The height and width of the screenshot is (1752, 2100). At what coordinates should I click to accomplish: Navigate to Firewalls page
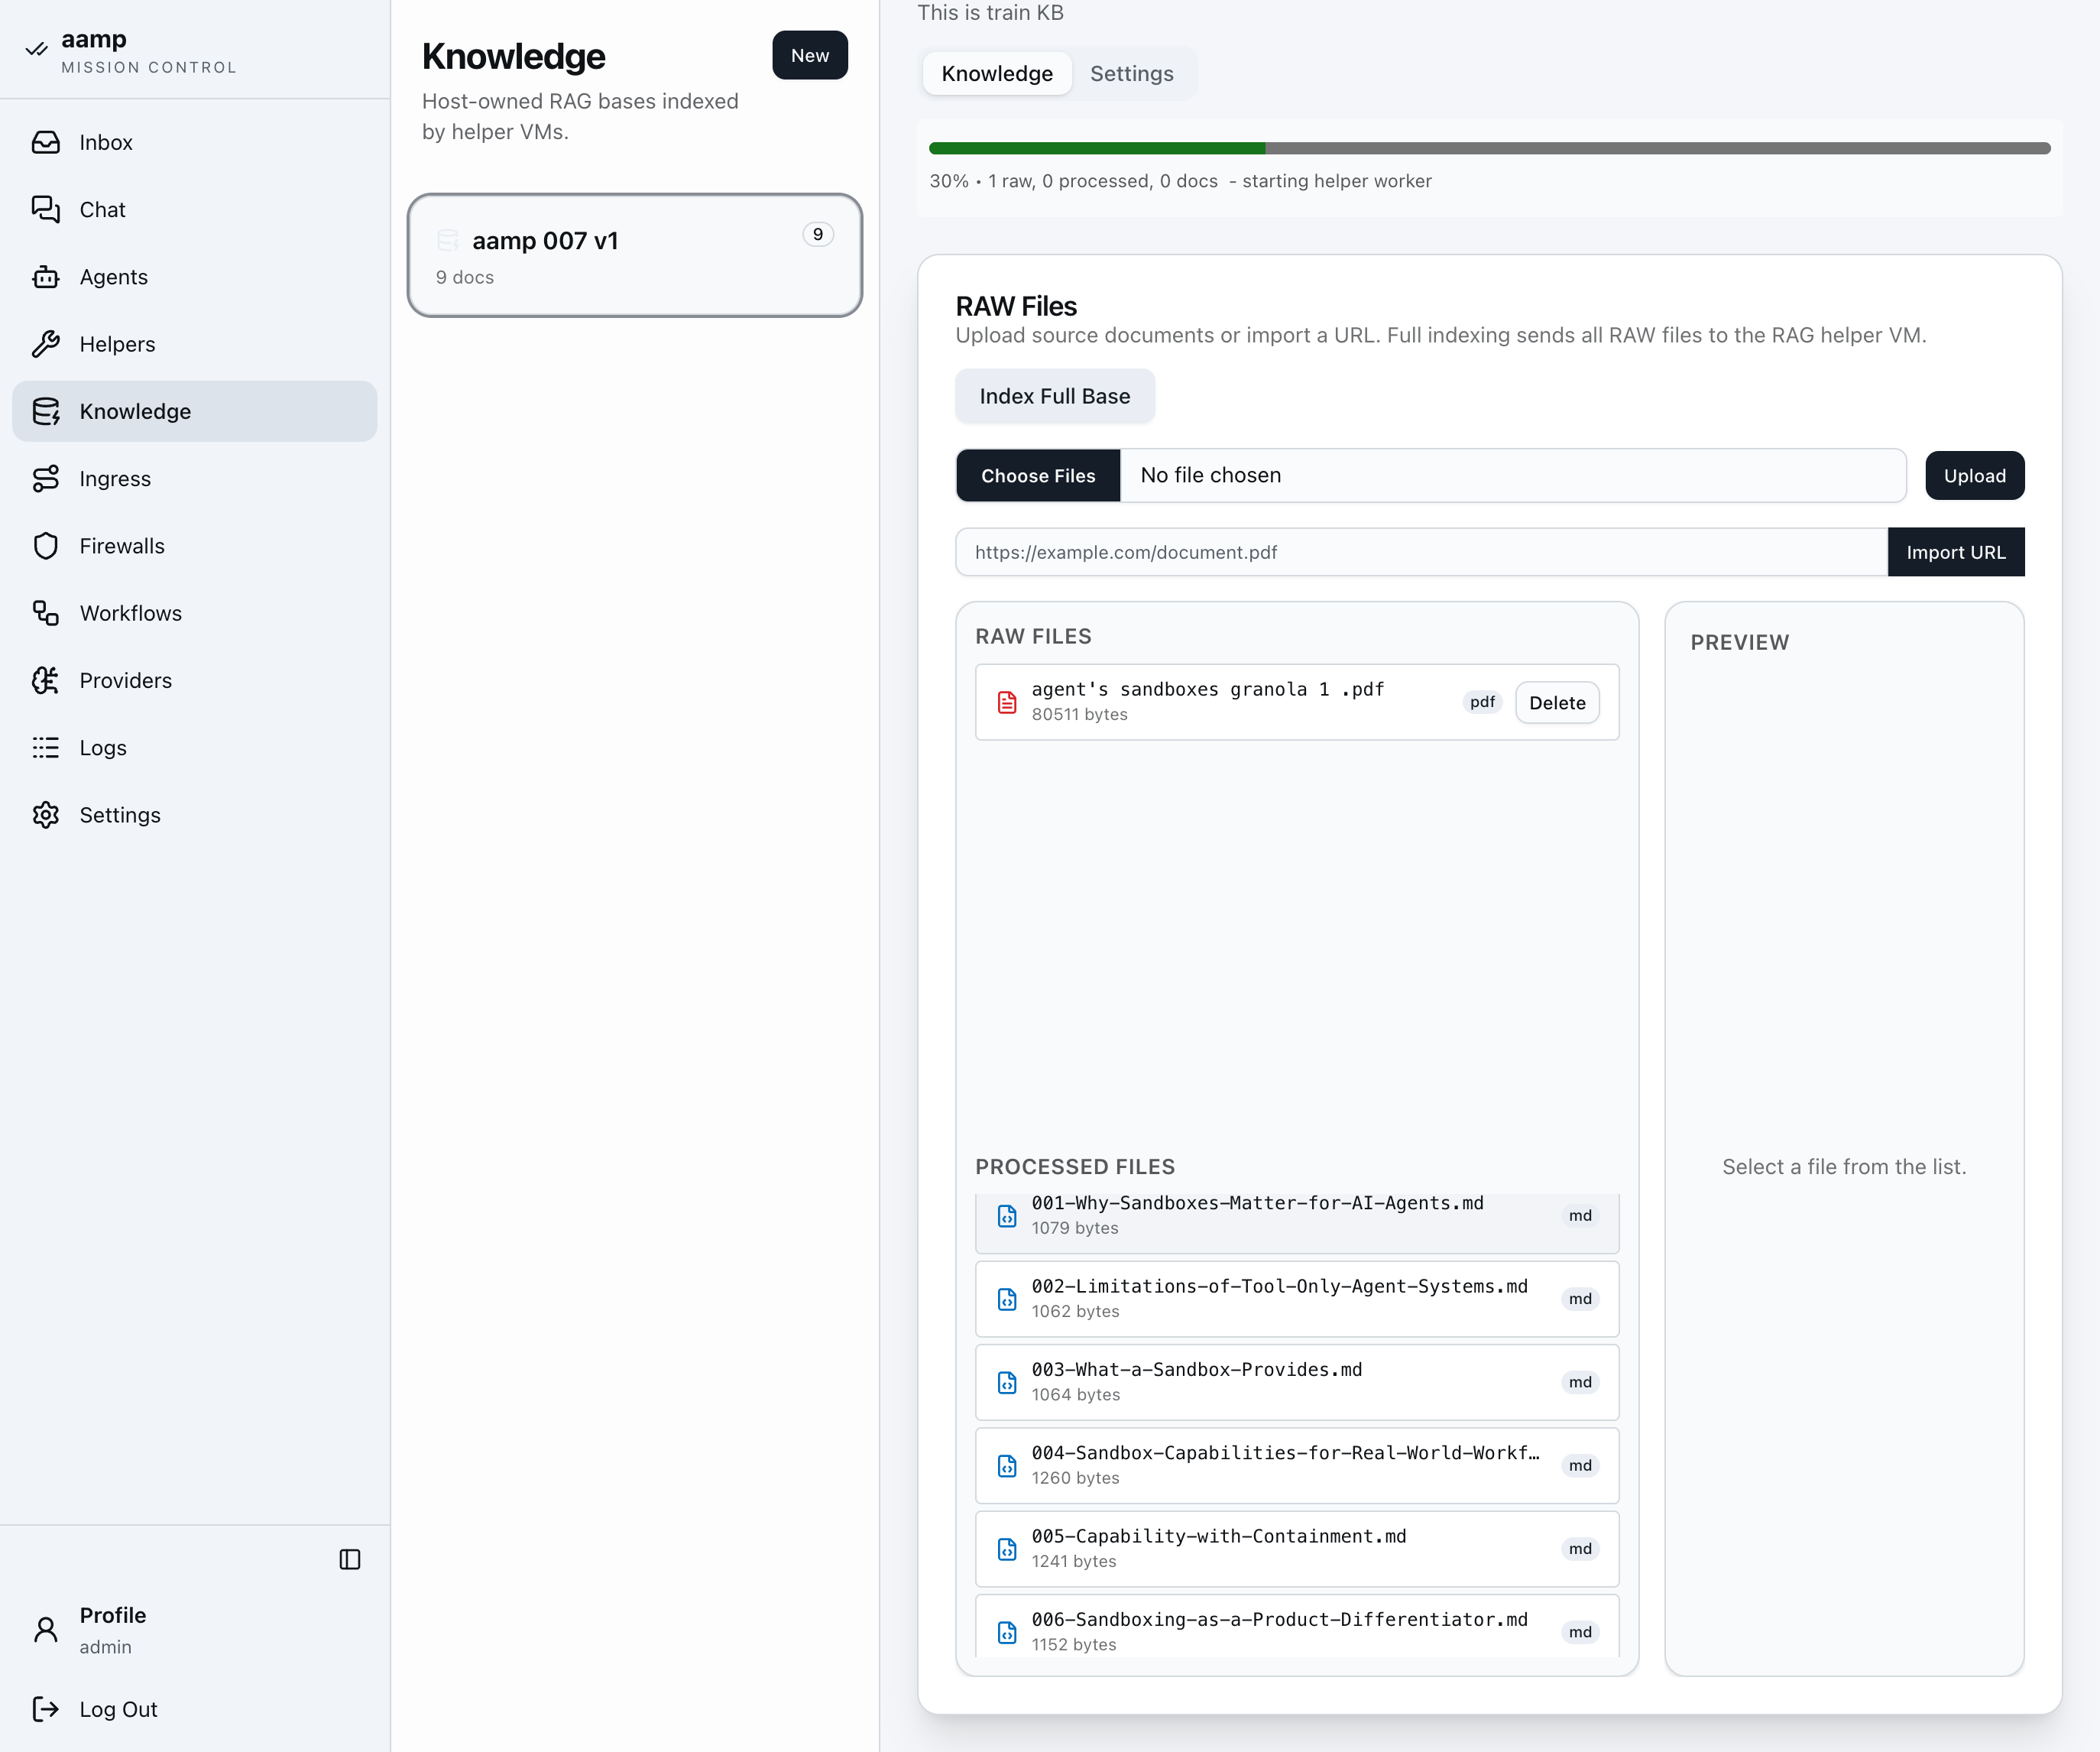(x=195, y=546)
